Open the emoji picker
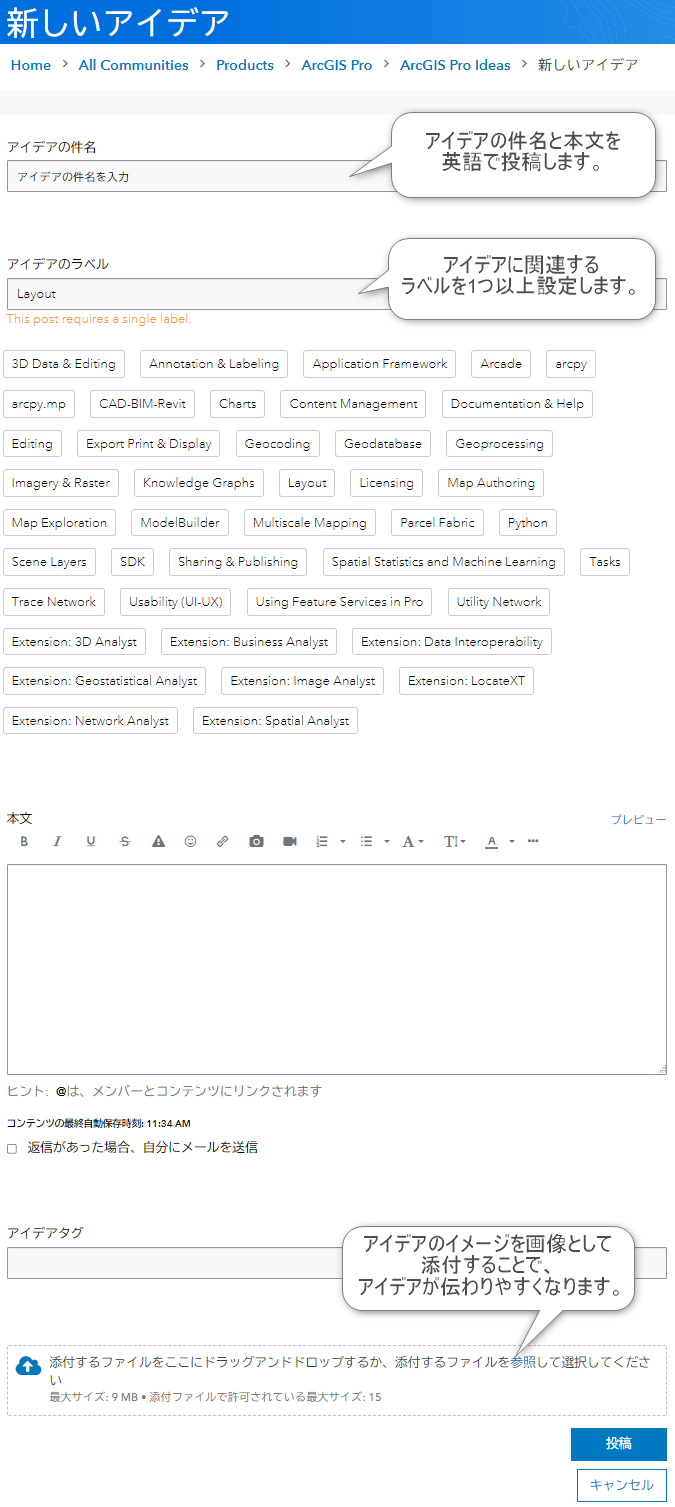Image resolution: width=675 pixels, height=1507 pixels. [x=190, y=842]
